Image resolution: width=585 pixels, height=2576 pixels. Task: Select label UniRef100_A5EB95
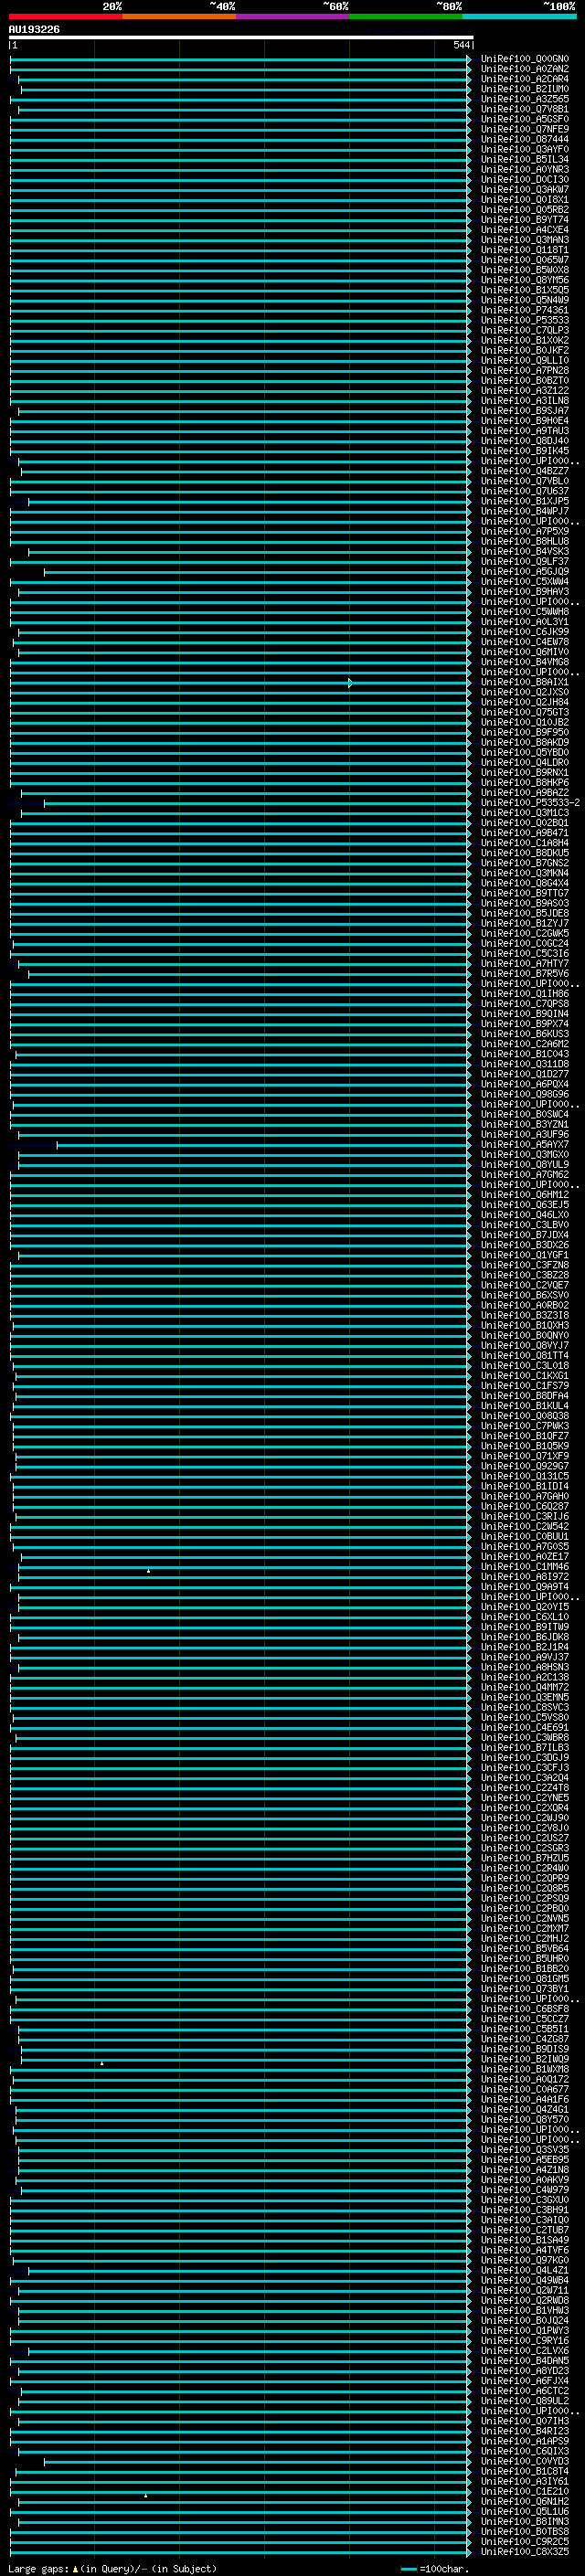[525, 2160]
